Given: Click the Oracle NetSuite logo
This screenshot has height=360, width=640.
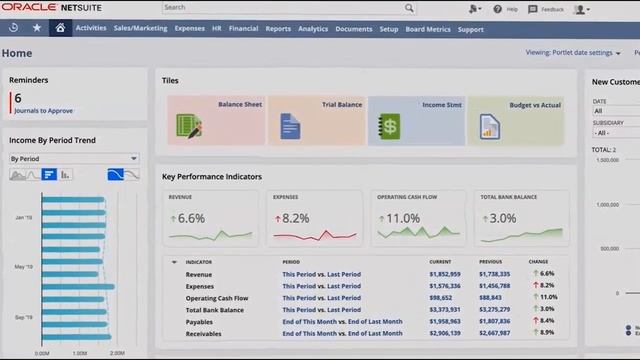Looking at the screenshot, I should pyautogui.click(x=51, y=7).
